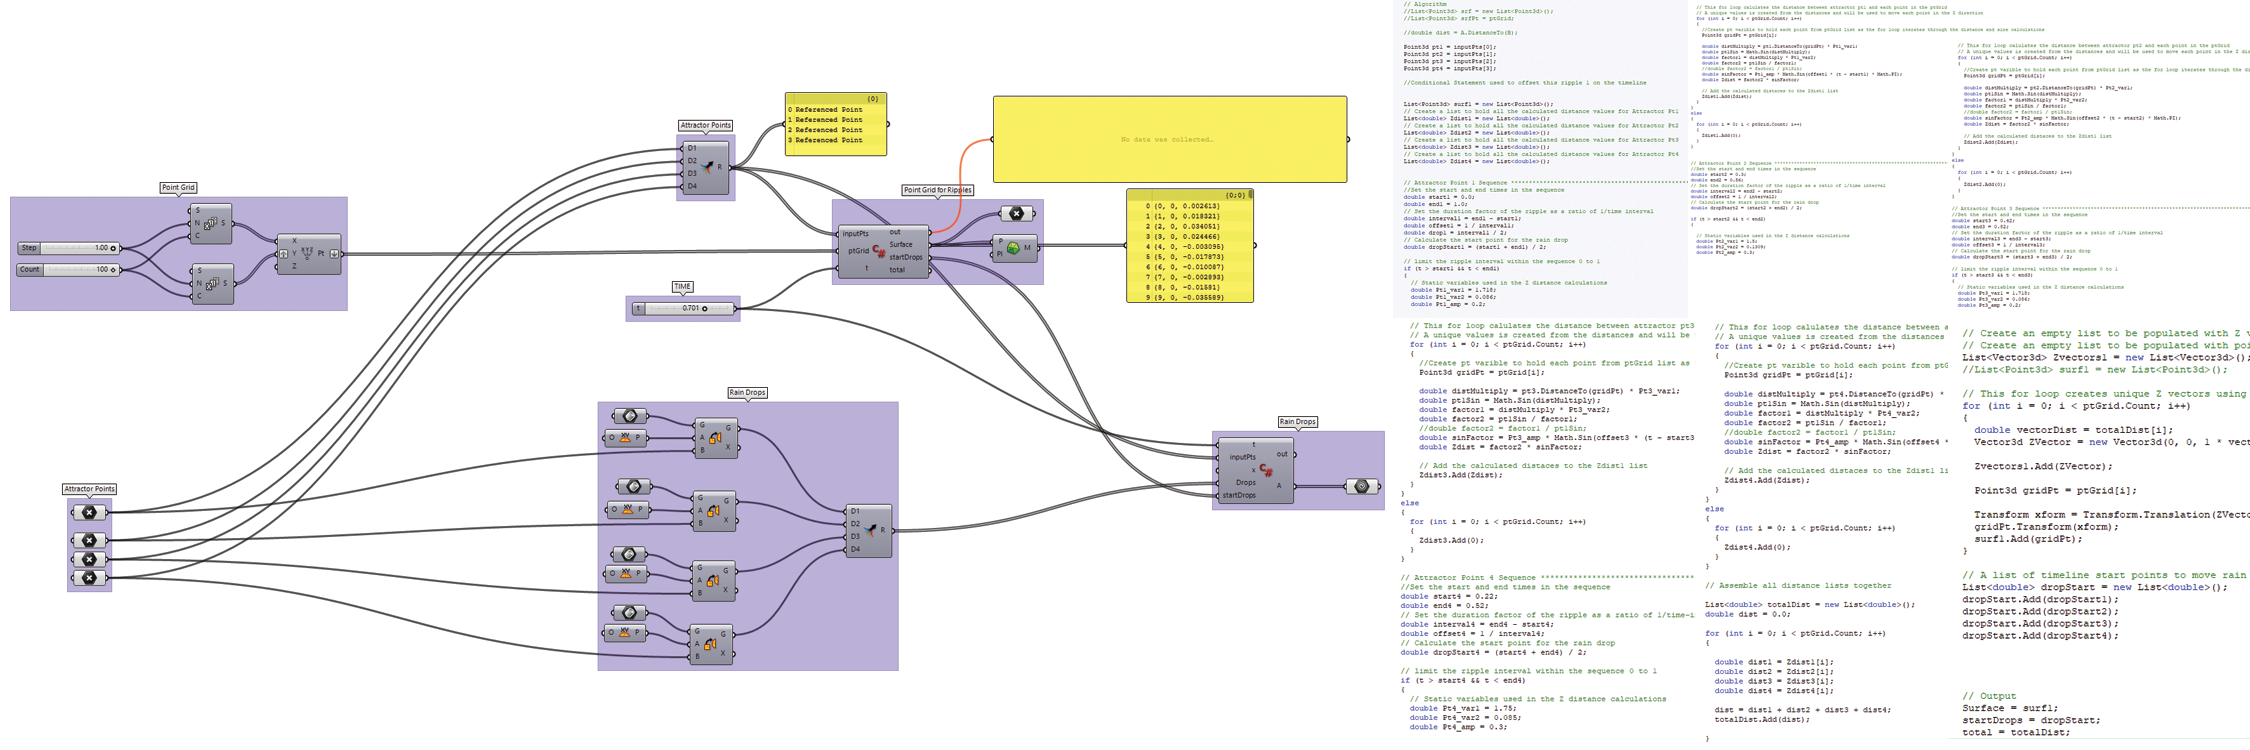Click the Count number slider
Screen dimensions: 2250x750
pos(68,270)
